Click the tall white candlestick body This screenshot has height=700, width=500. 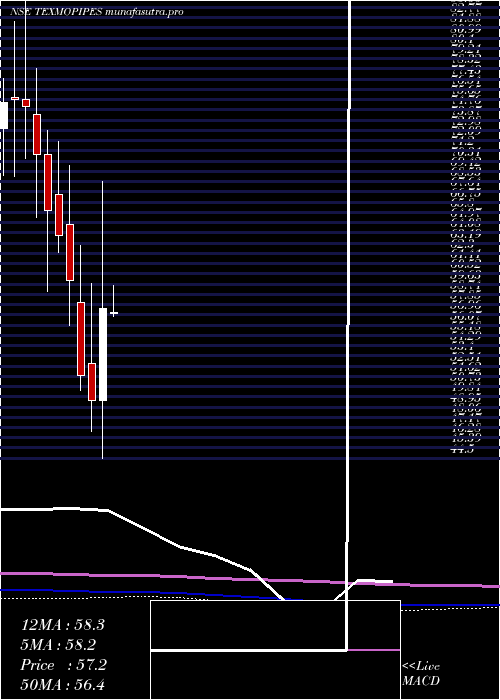coord(103,354)
